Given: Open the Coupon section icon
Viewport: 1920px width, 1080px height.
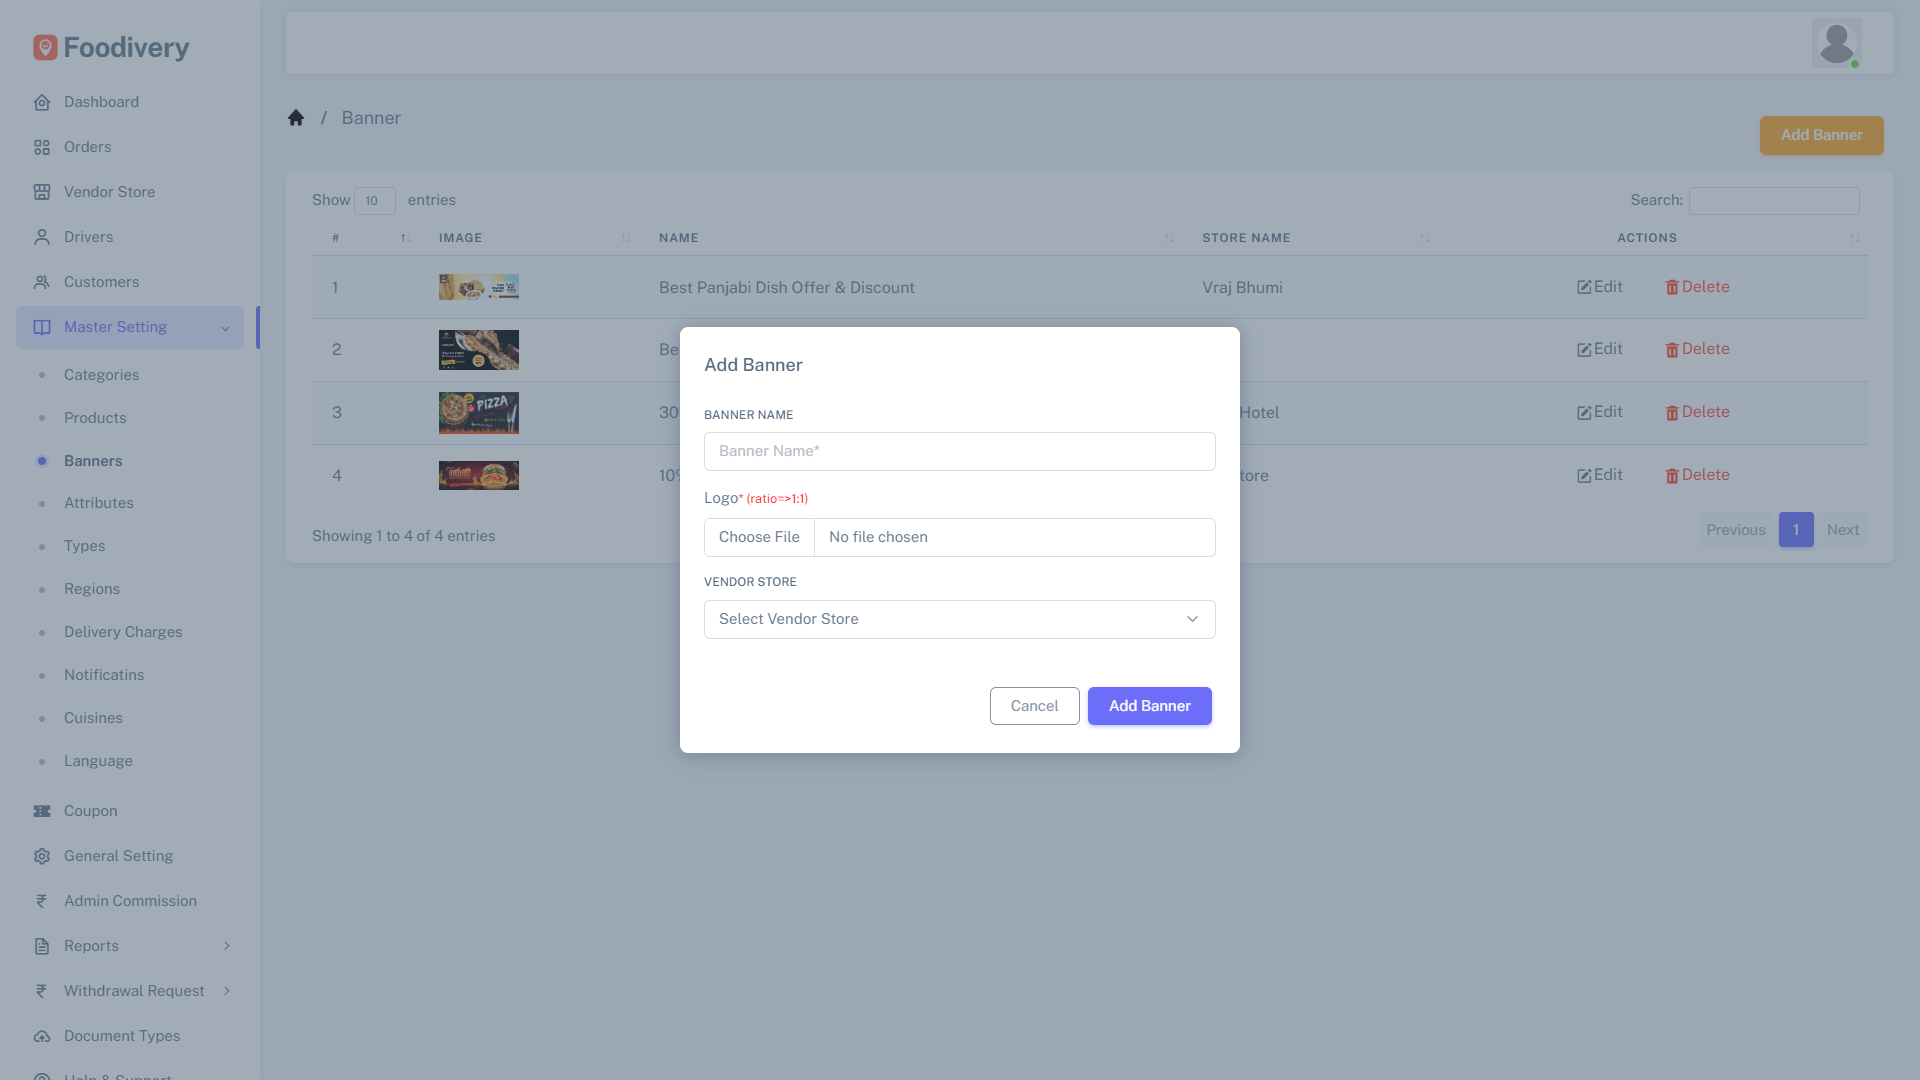Looking at the screenshot, I should (x=41, y=811).
